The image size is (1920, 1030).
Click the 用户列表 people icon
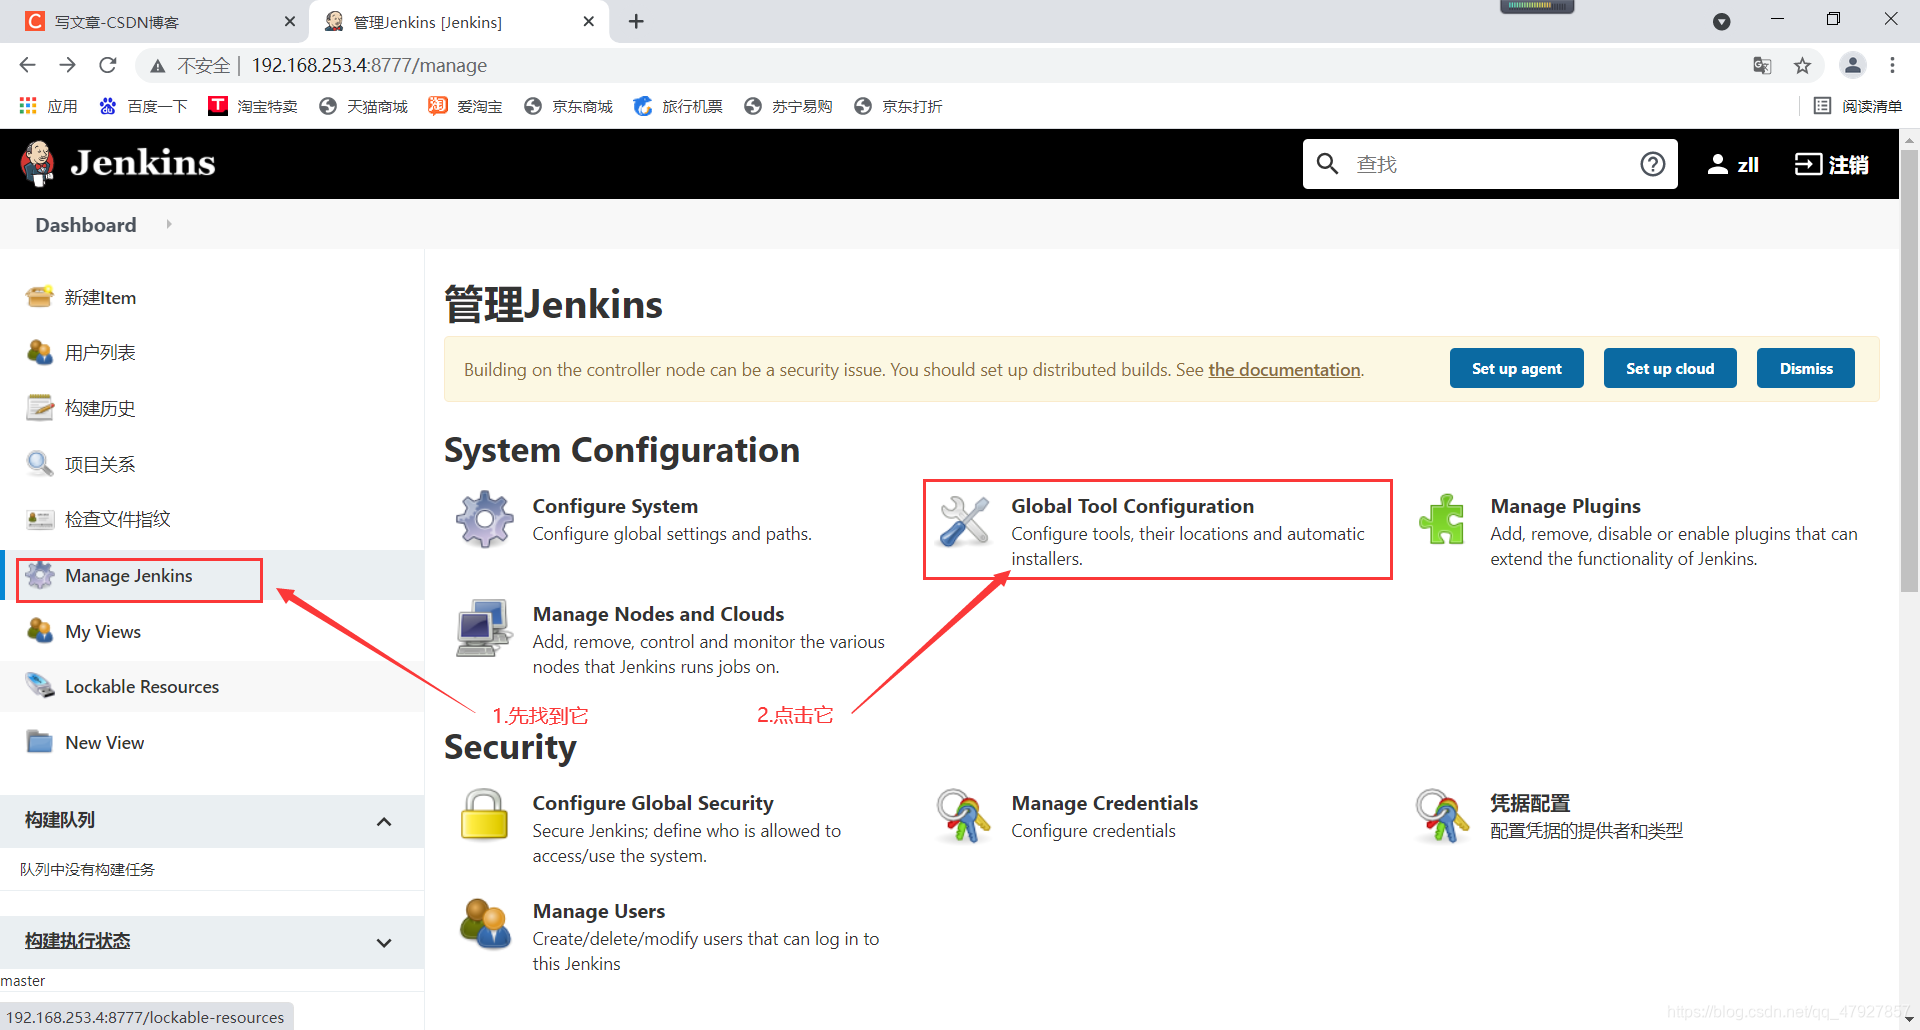pos(40,352)
